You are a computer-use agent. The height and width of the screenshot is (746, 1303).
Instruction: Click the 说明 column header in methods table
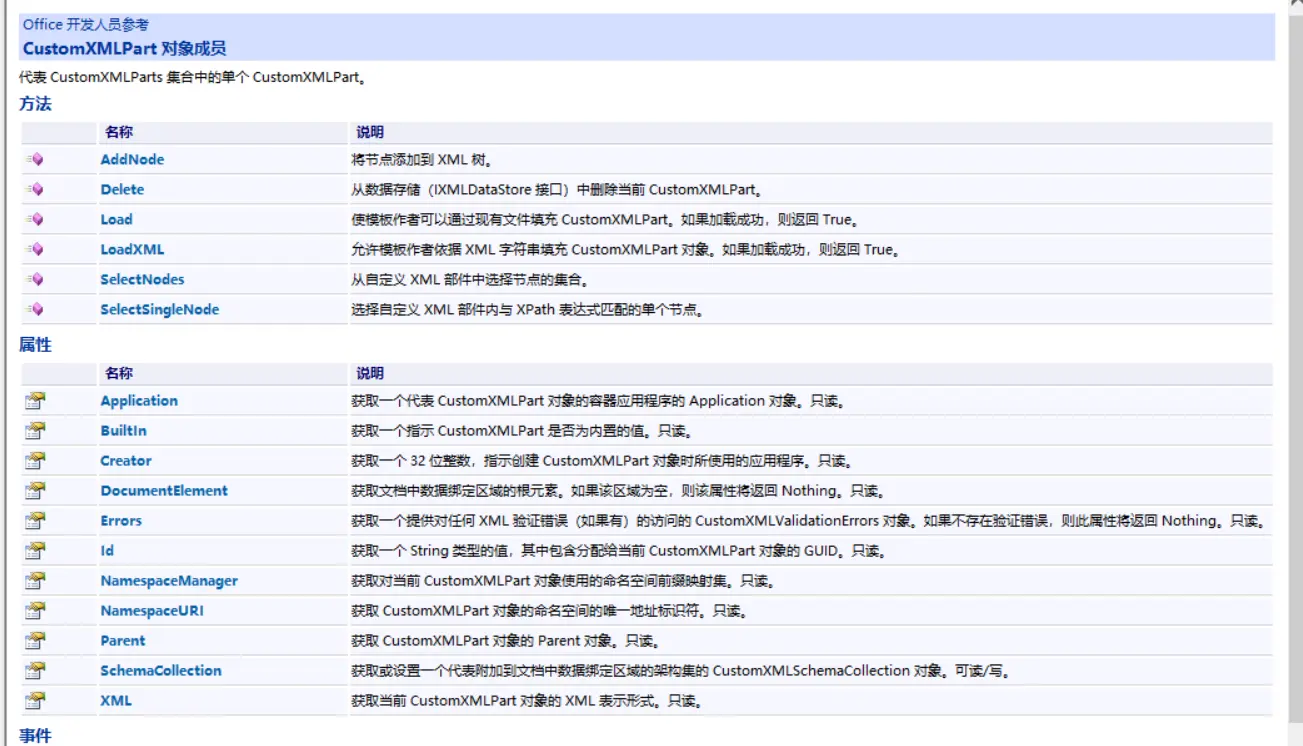[370, 132]
